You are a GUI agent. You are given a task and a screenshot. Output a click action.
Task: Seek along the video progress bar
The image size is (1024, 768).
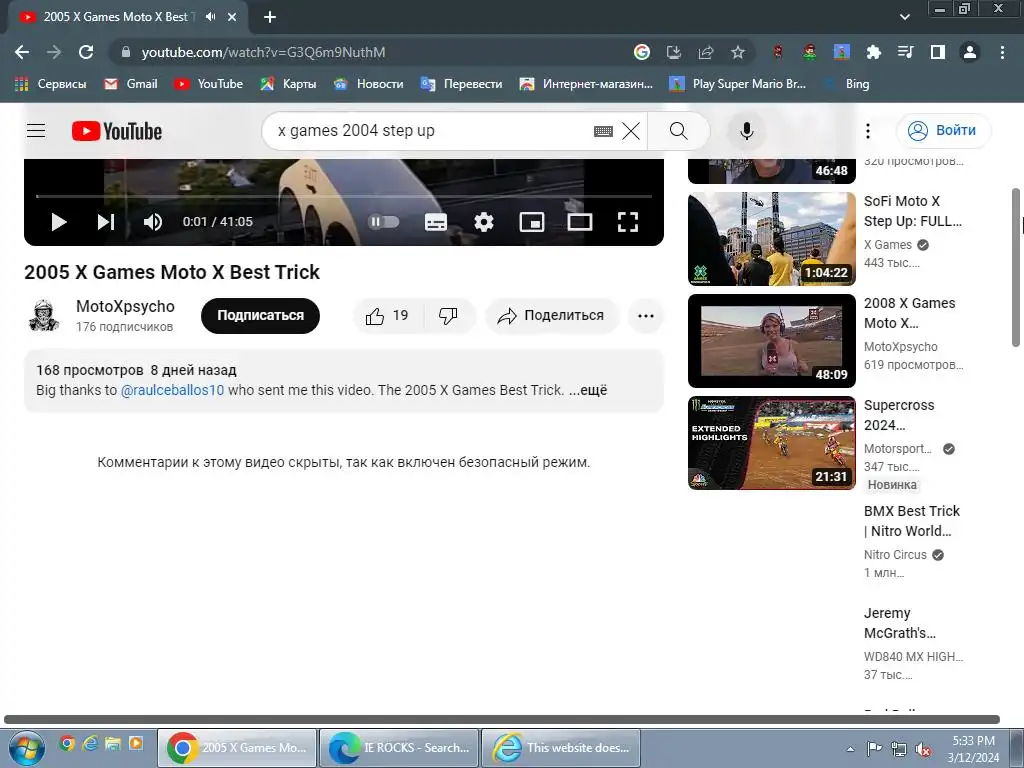[x=344, y=196]
